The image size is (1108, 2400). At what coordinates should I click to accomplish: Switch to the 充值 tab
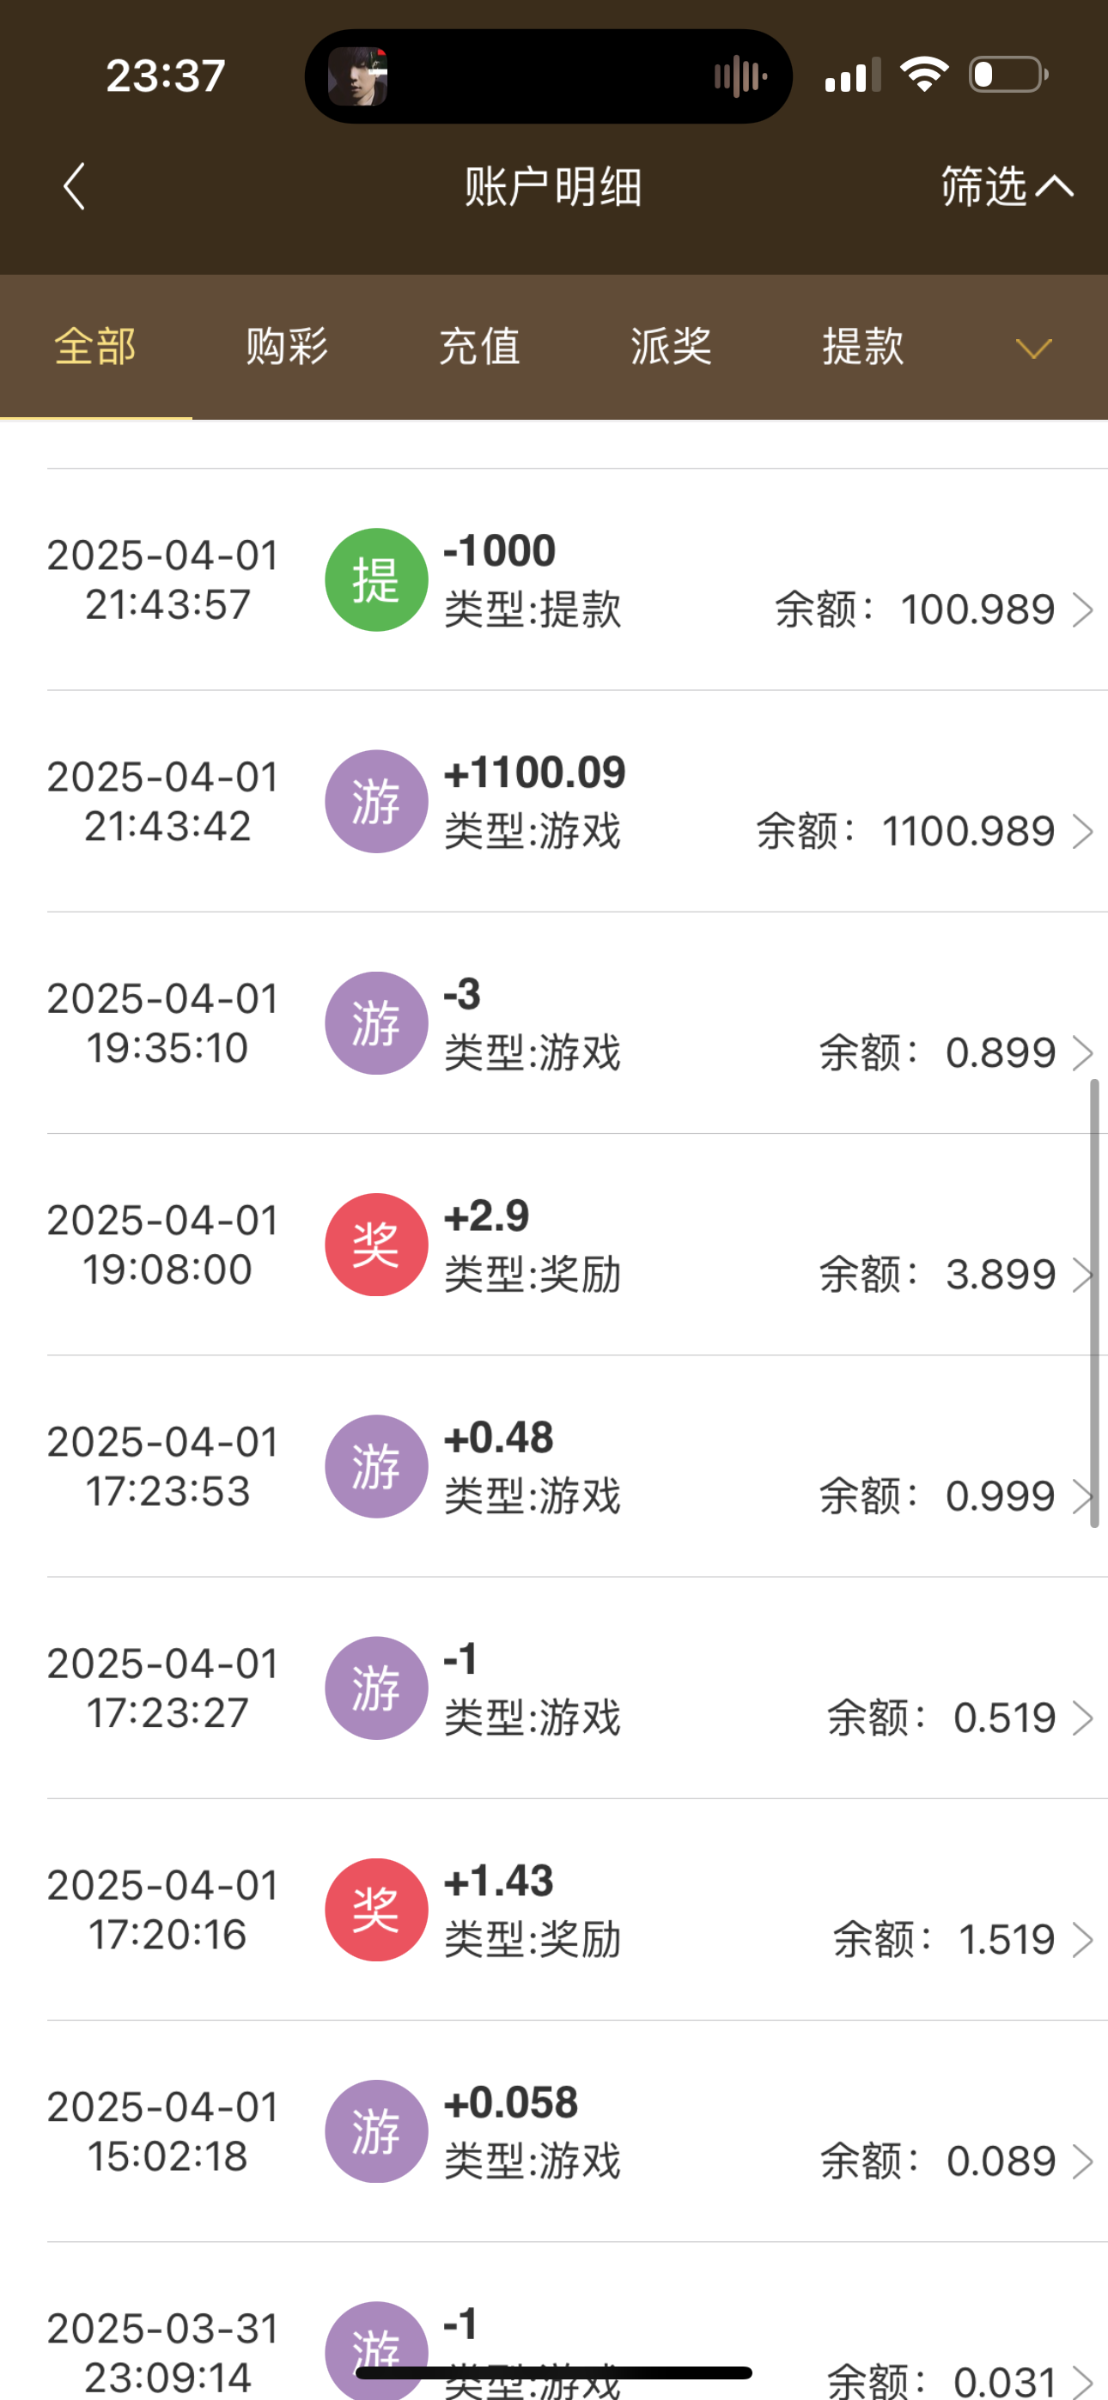[x=479, y=347]
